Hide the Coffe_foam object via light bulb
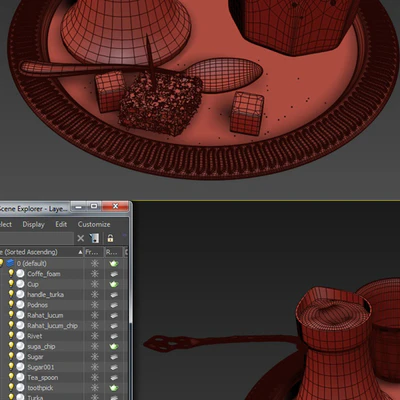Image resolution: width=400 pixels, height=400 pixels. (11, 273)
